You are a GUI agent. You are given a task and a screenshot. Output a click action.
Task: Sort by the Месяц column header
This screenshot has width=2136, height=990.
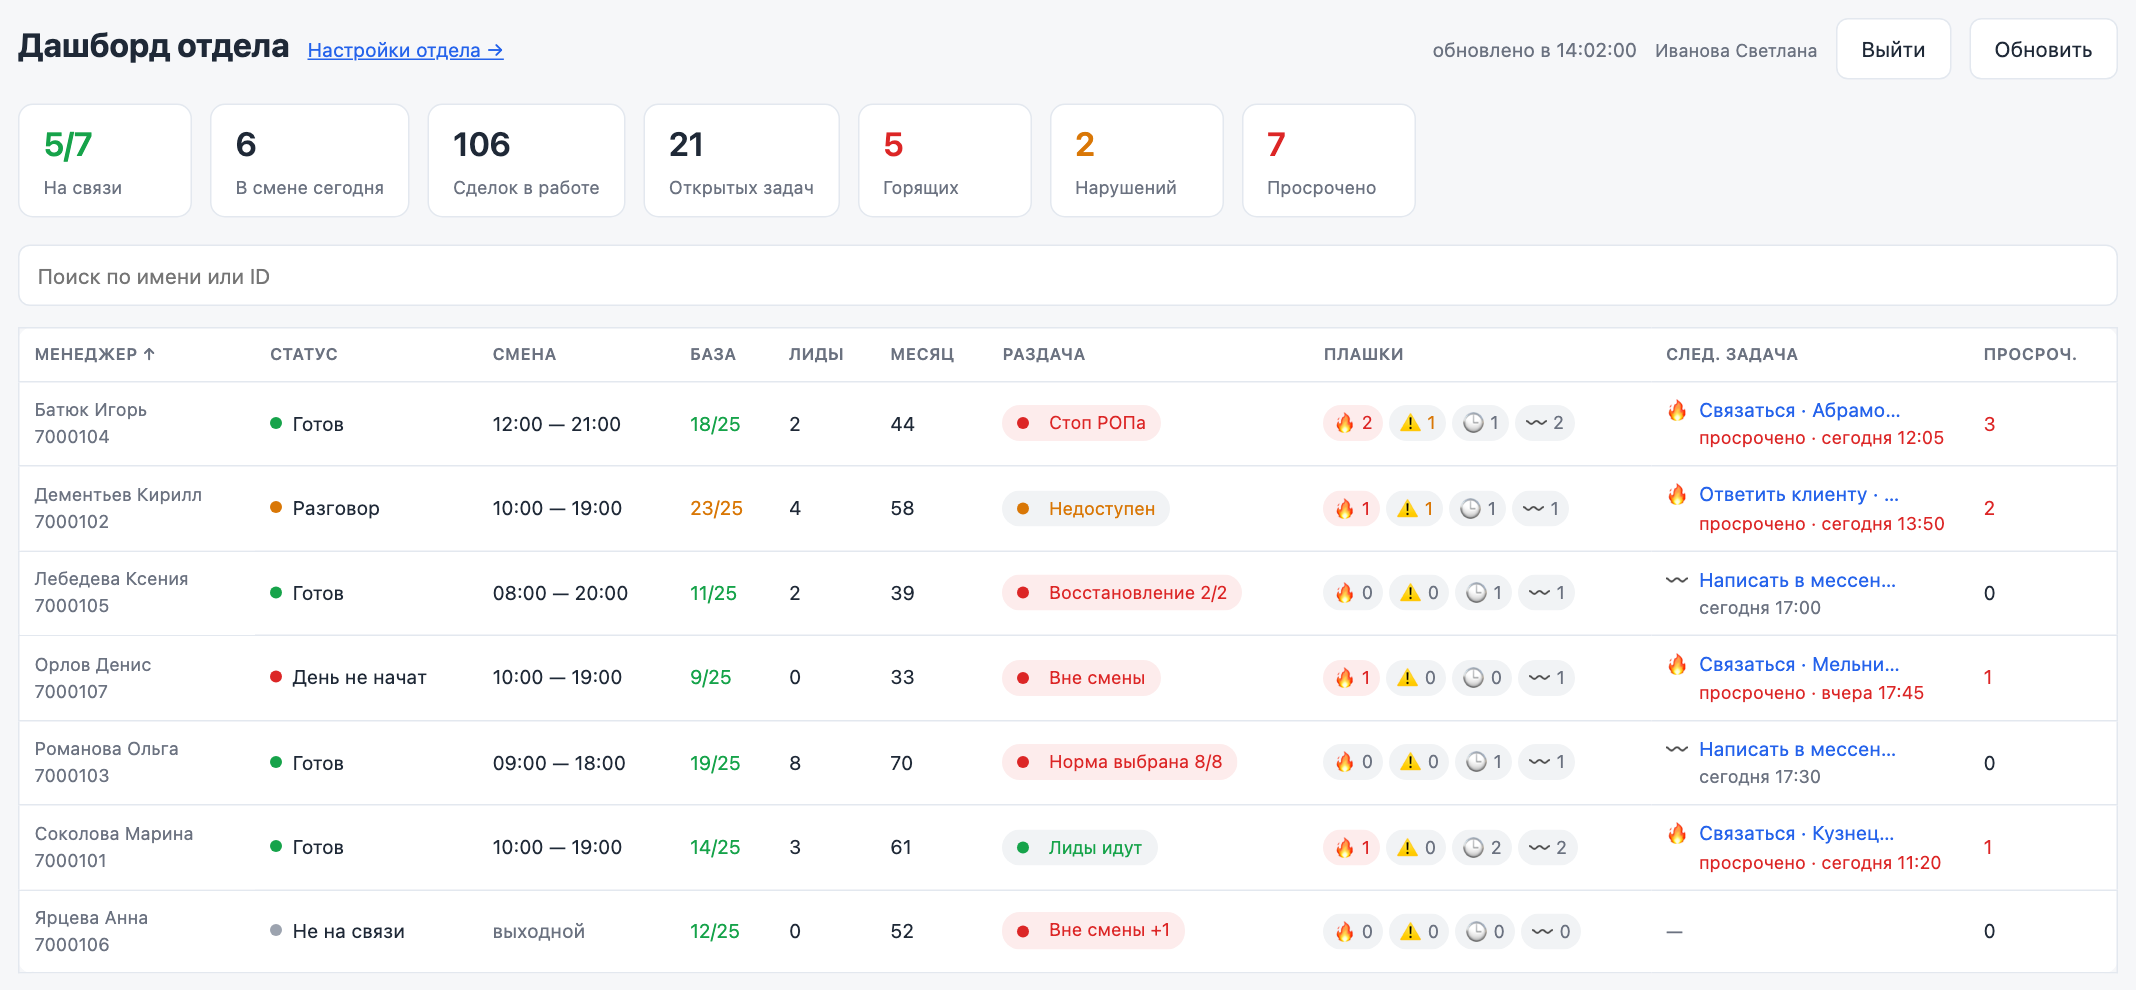pyautogui.click(x=922, y=354)
